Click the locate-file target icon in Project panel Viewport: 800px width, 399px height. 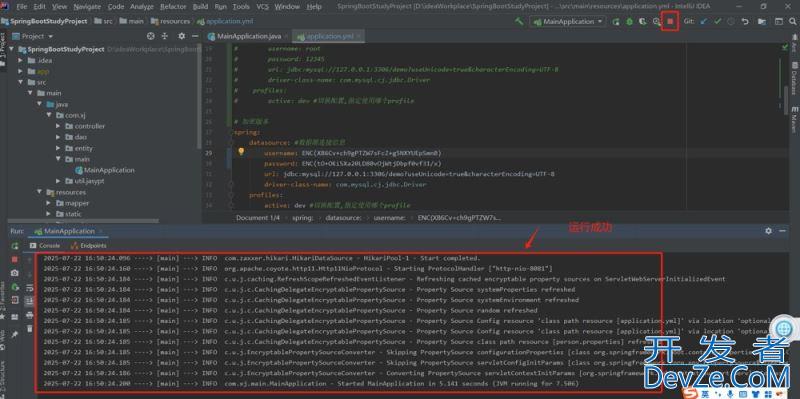151,36
